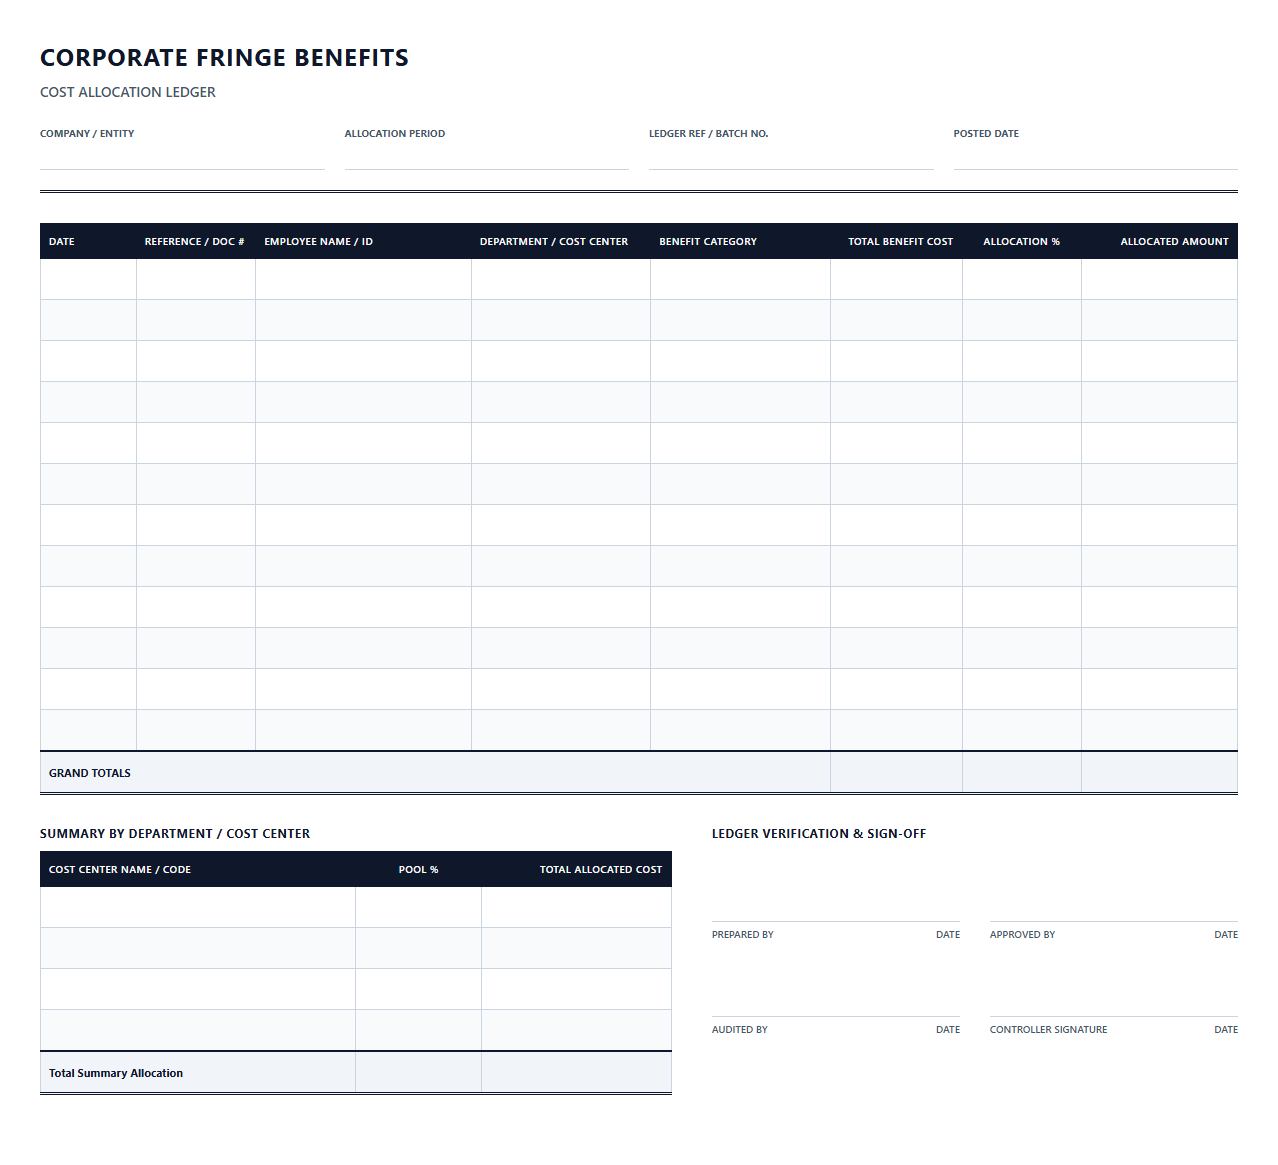Click the 'GRAND TOTALS' row label
Screen dimensions: 1278x1165
pos(90,773)
